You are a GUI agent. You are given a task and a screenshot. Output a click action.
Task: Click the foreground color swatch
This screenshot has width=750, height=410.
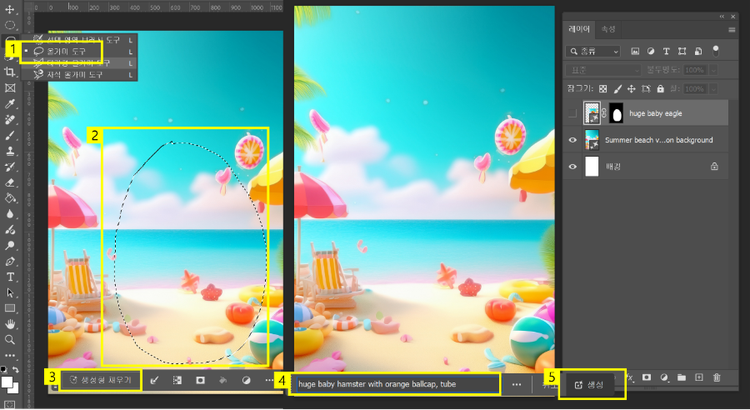click(7, 382)
